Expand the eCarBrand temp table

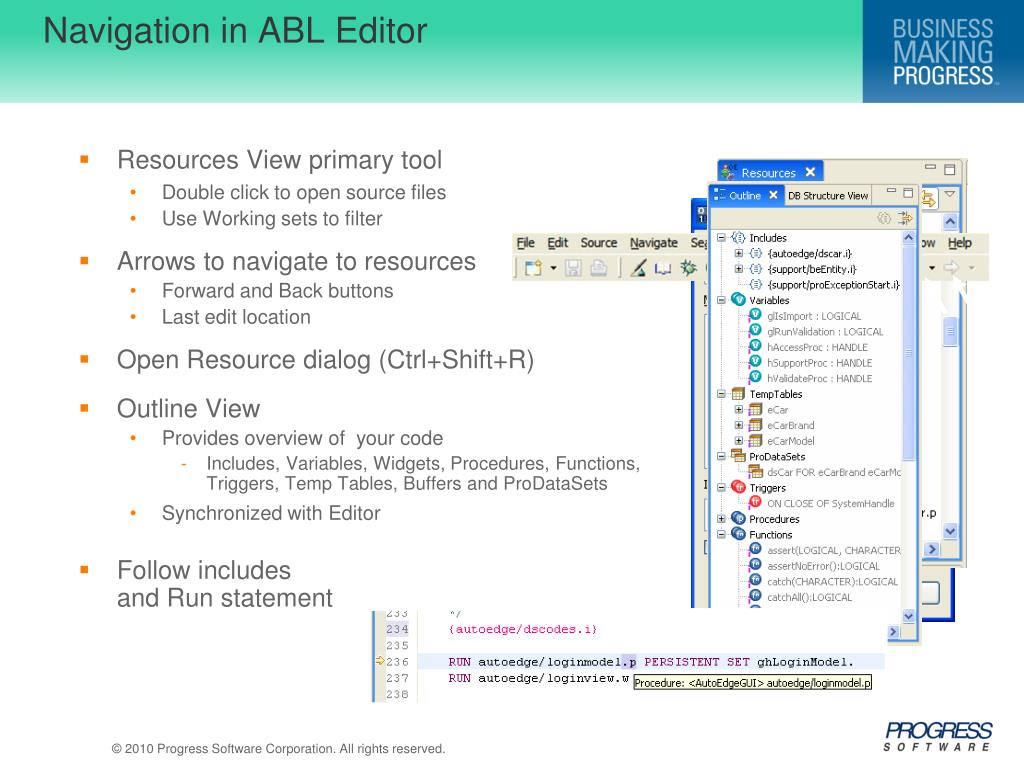739,425
